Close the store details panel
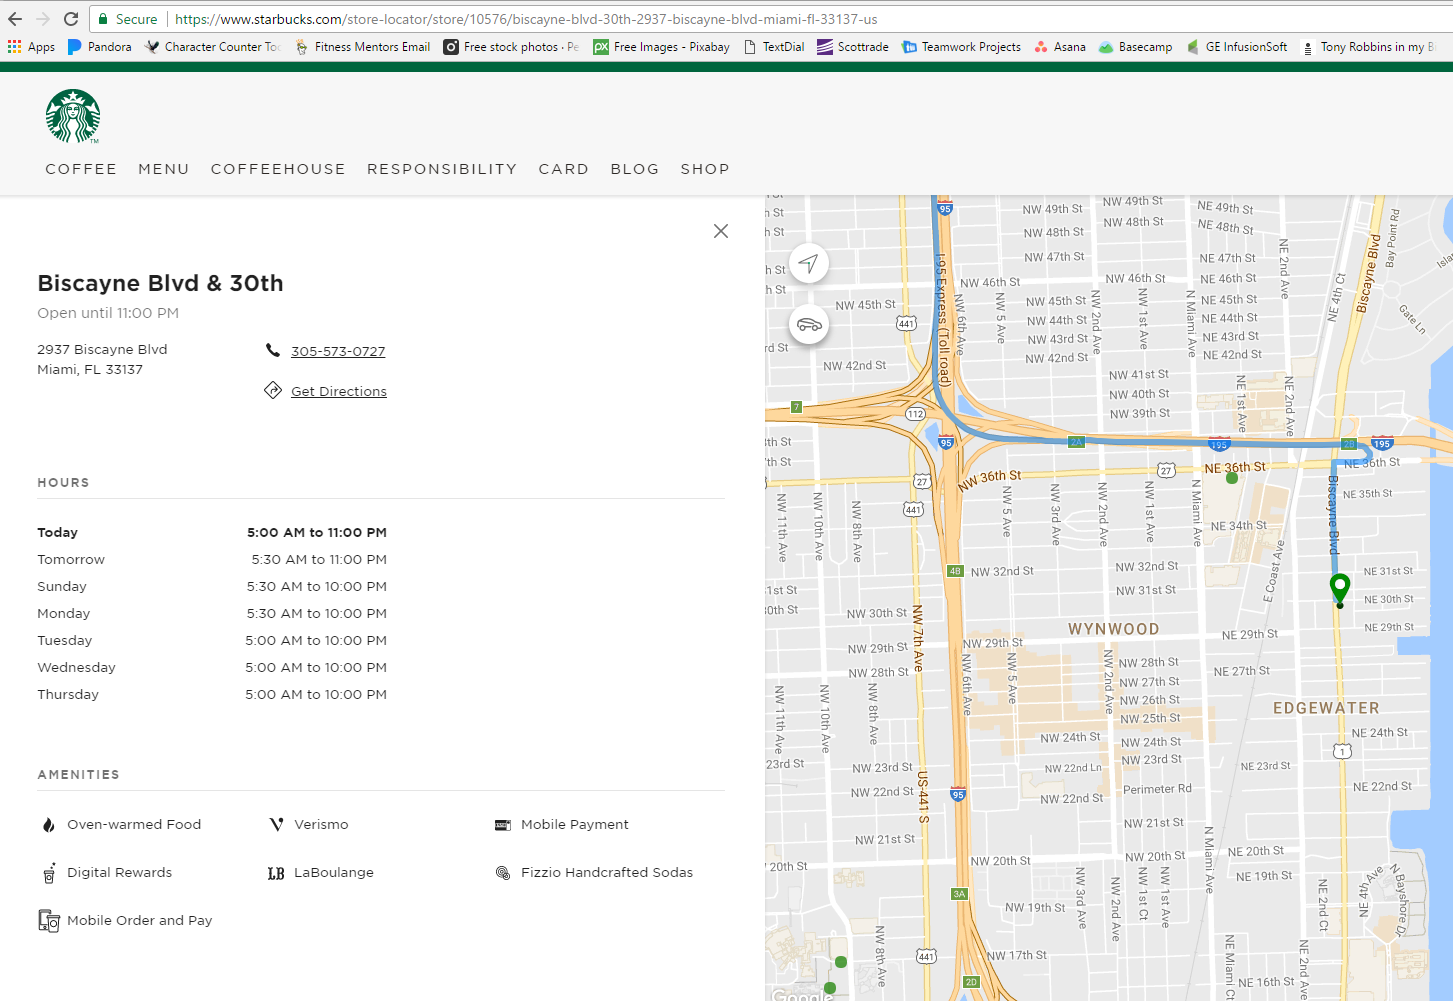The height and width of the screenshot is (1001, 1453). (721, 231)
